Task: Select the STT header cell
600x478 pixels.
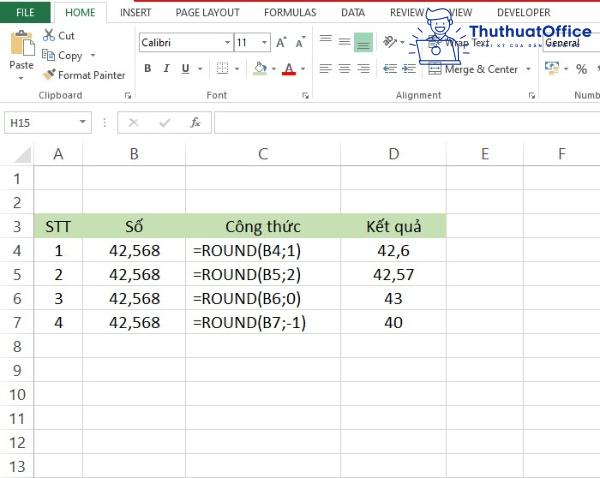Action: point(58,226)
